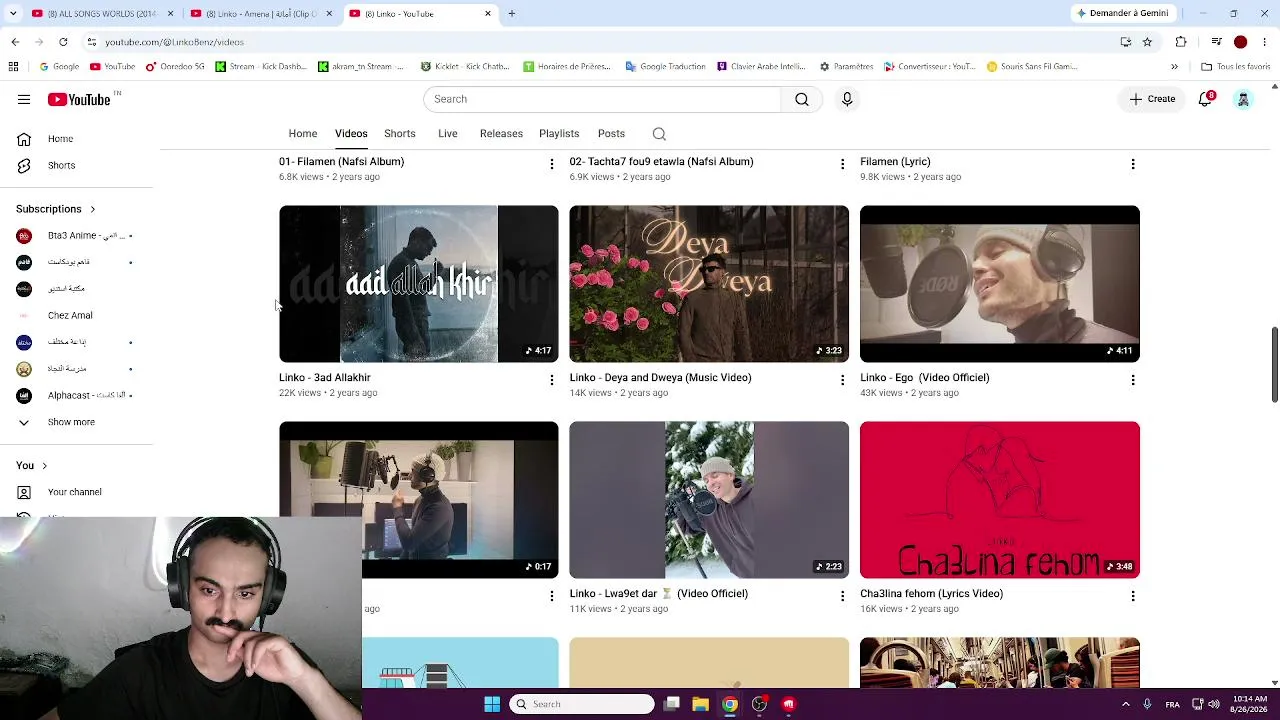Expand the Subscriptions section chevron

(93, 210)
